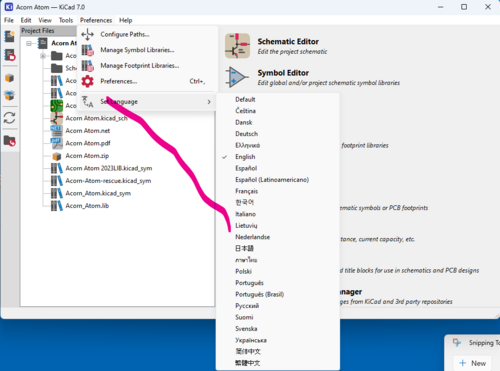Click the red gear Preferences icon
Viewport: 500px width, 371px height.
click(x=88, y=81)
